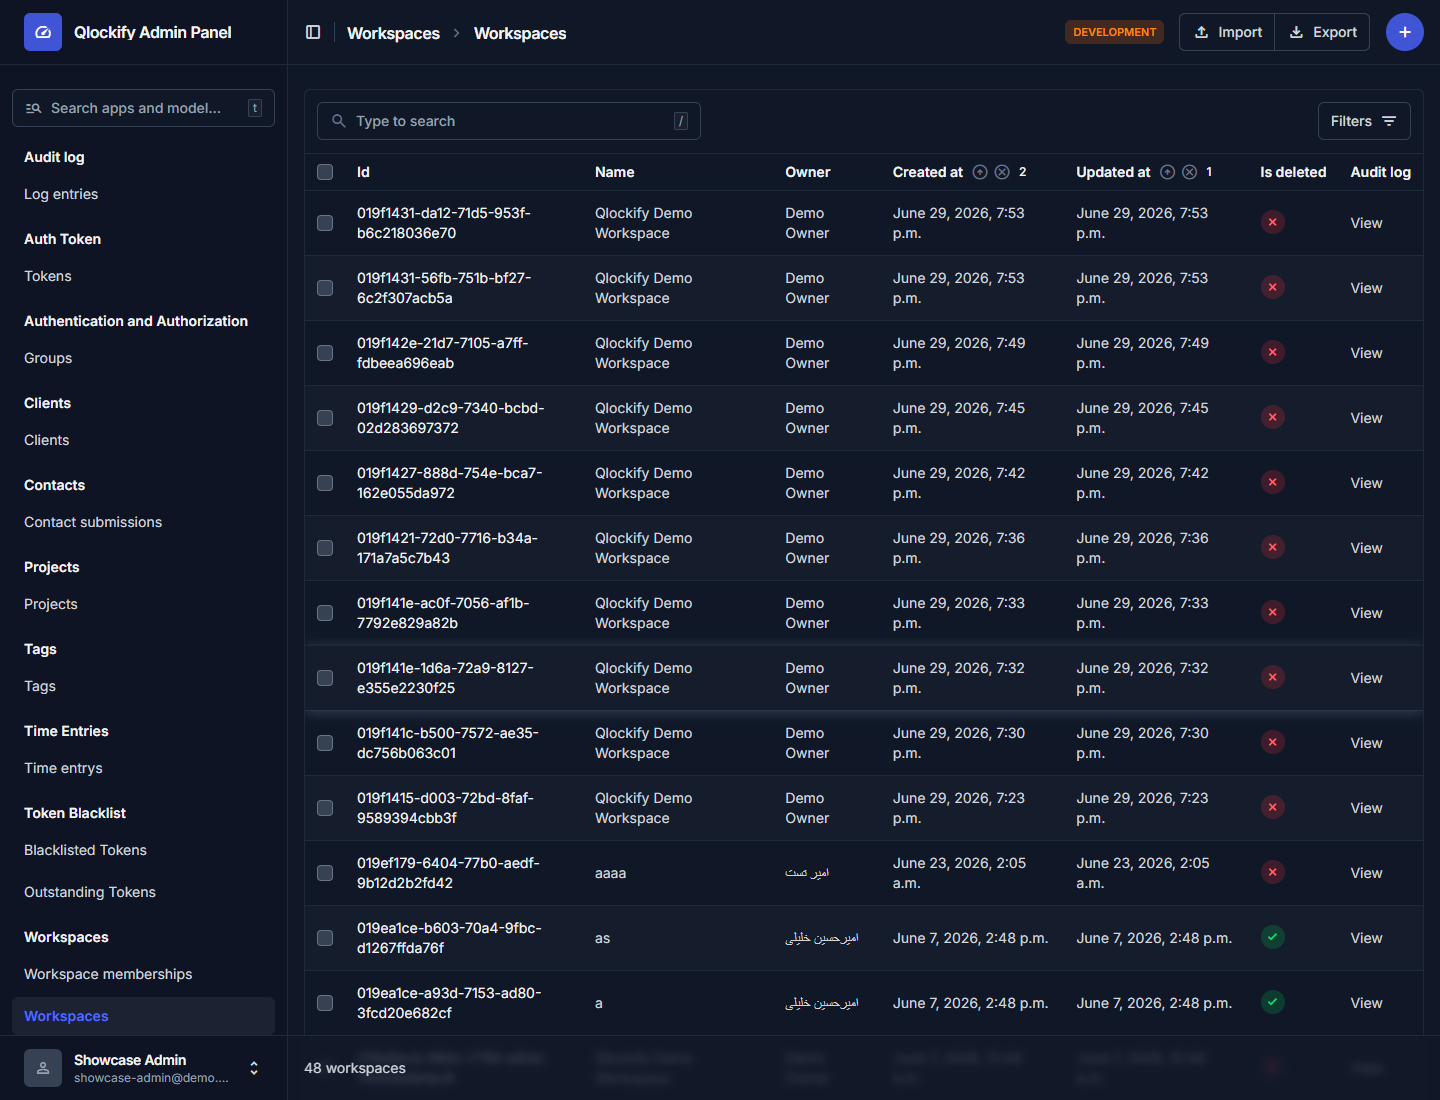
Task: Click the Type to search input field
Action: point(508,121)
